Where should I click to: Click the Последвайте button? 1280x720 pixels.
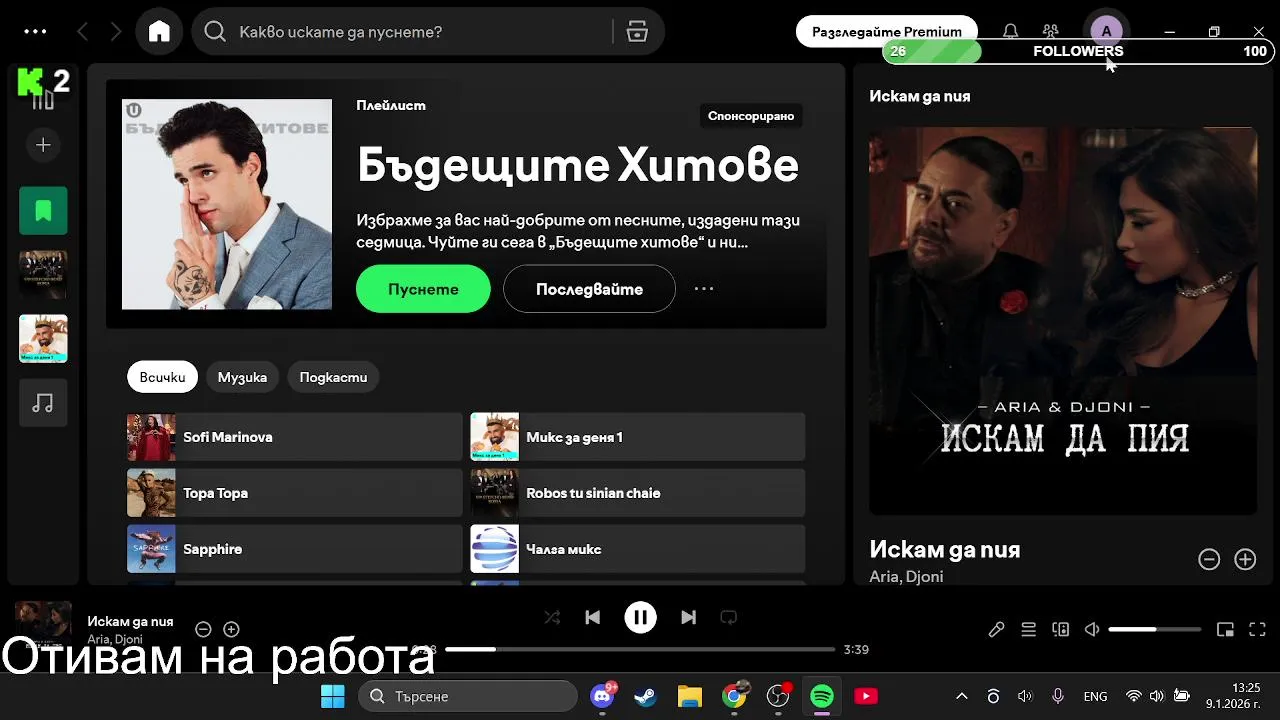(x=589, y=289)
